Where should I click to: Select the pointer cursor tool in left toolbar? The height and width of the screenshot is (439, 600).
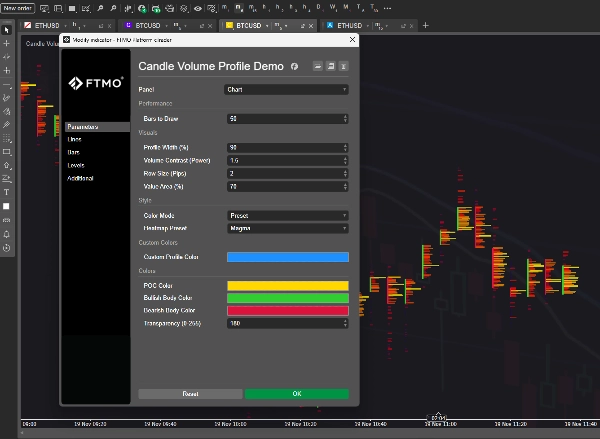[x=7, y=30]
